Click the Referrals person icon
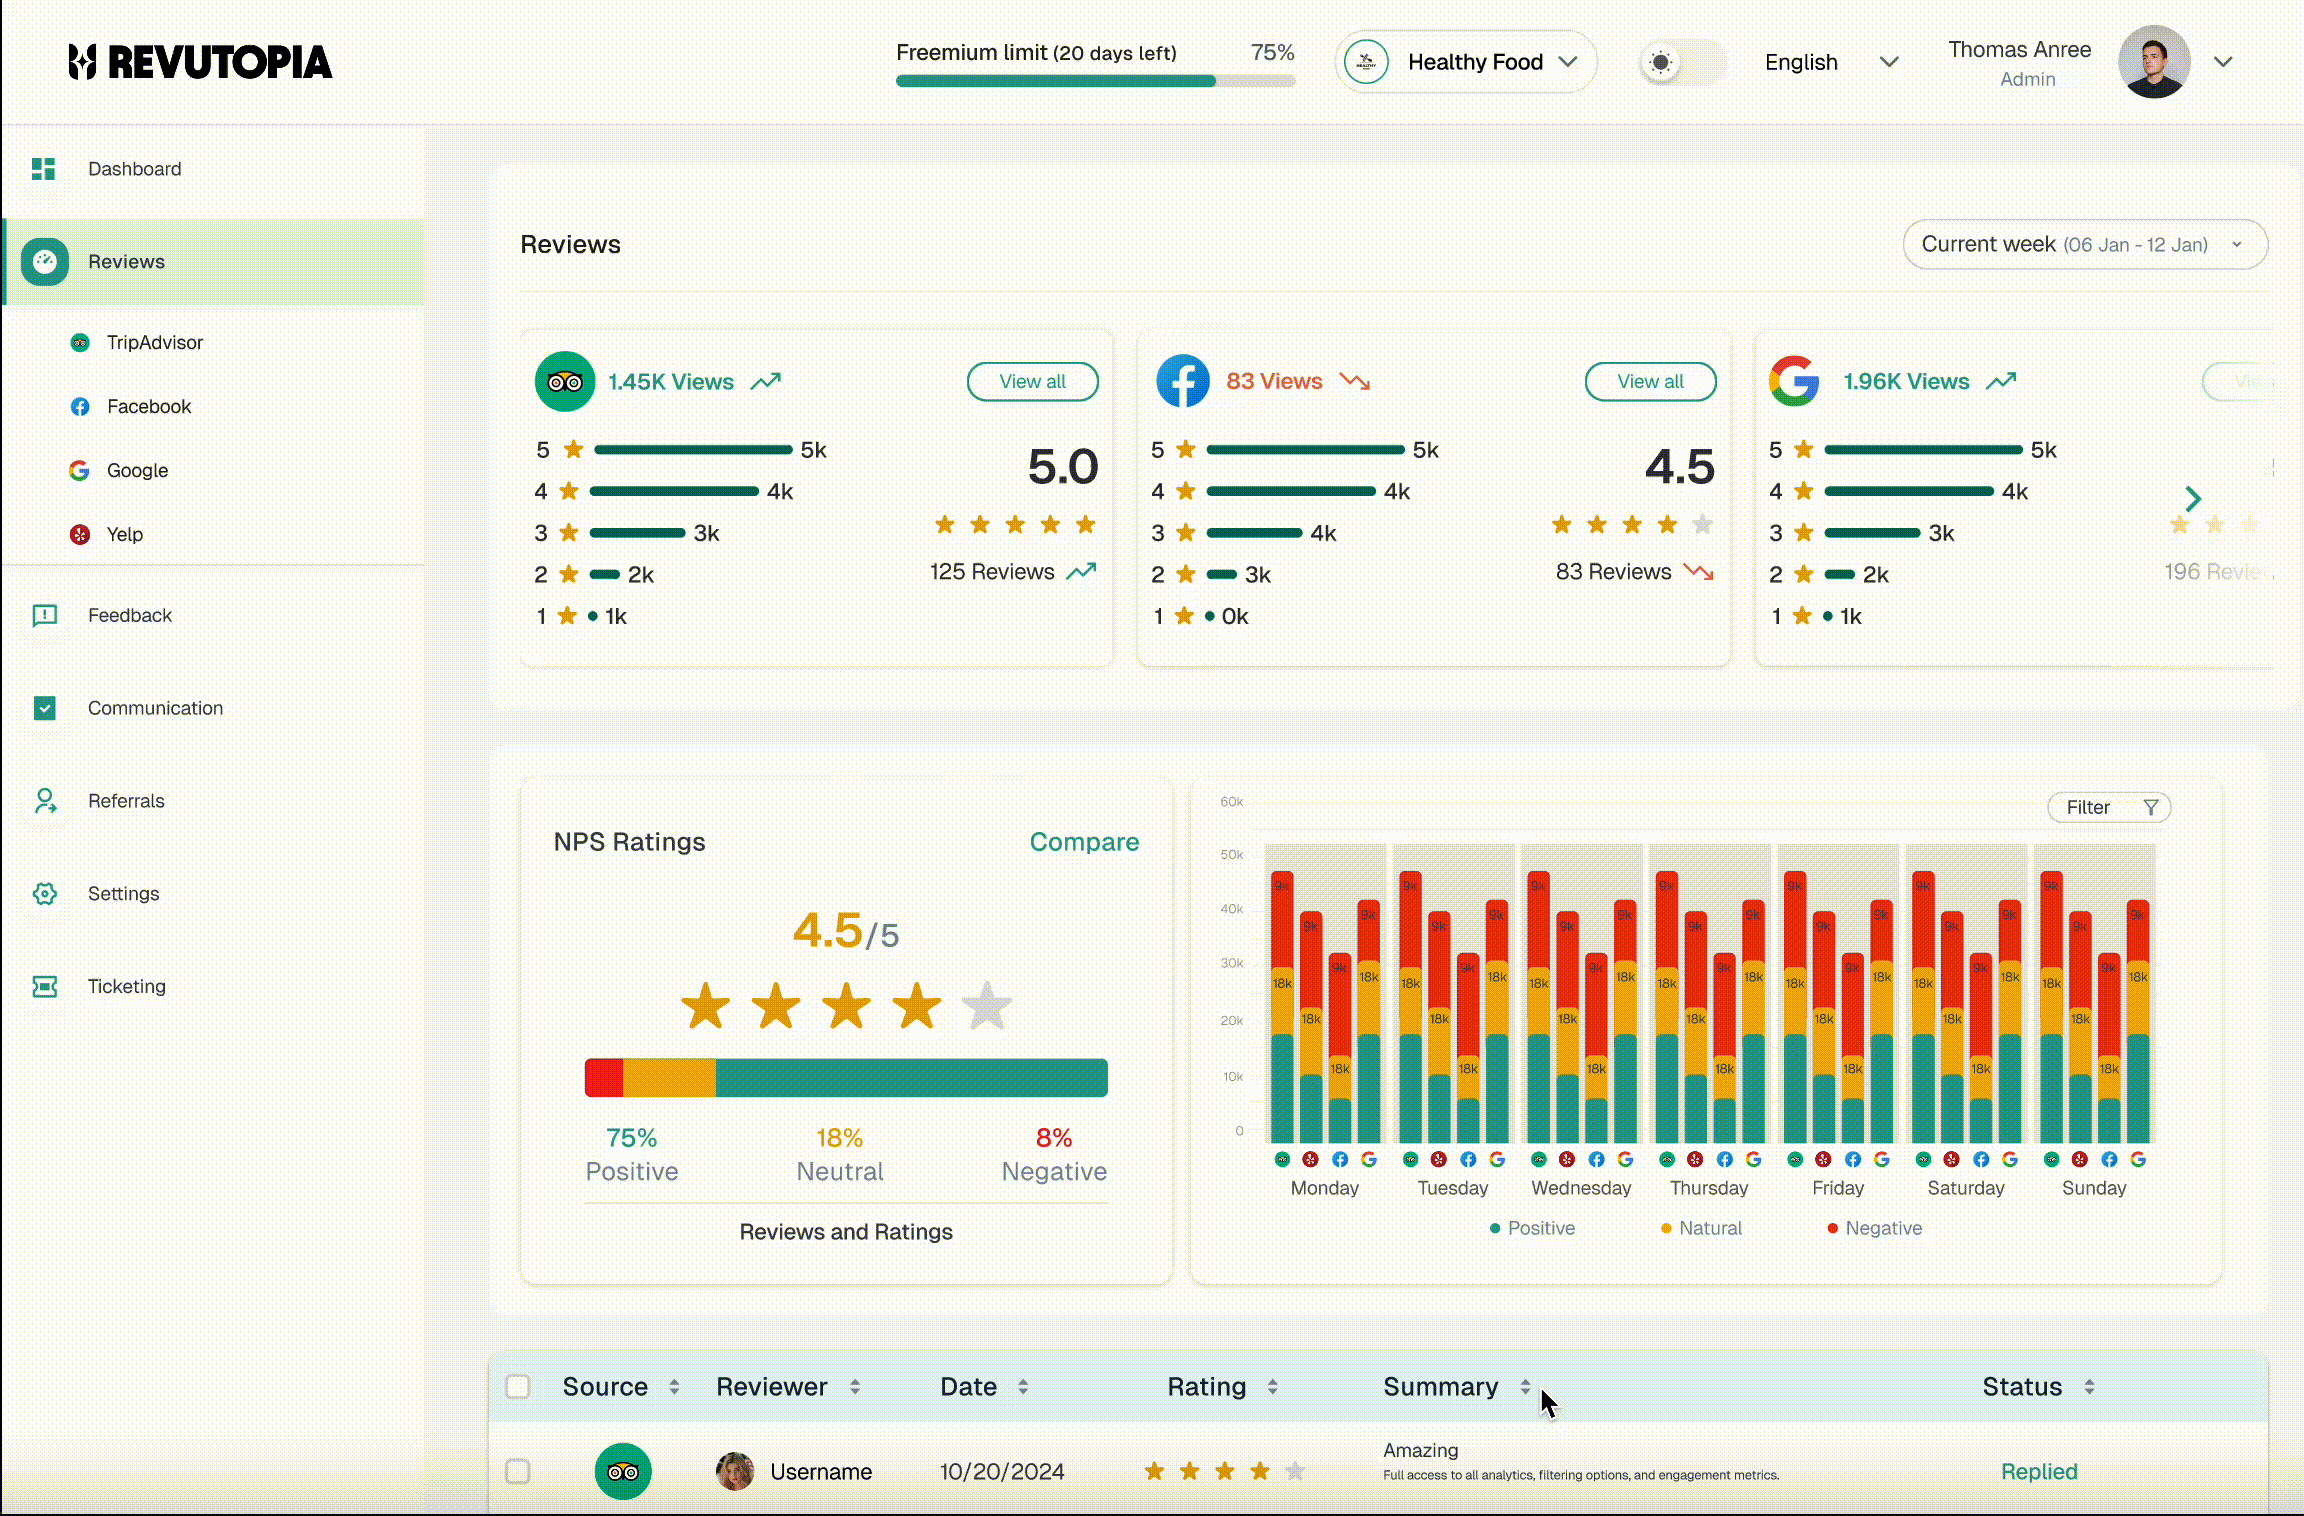Image resolution: width=2304 pixels, height=1516 pixels. point(45,801)
